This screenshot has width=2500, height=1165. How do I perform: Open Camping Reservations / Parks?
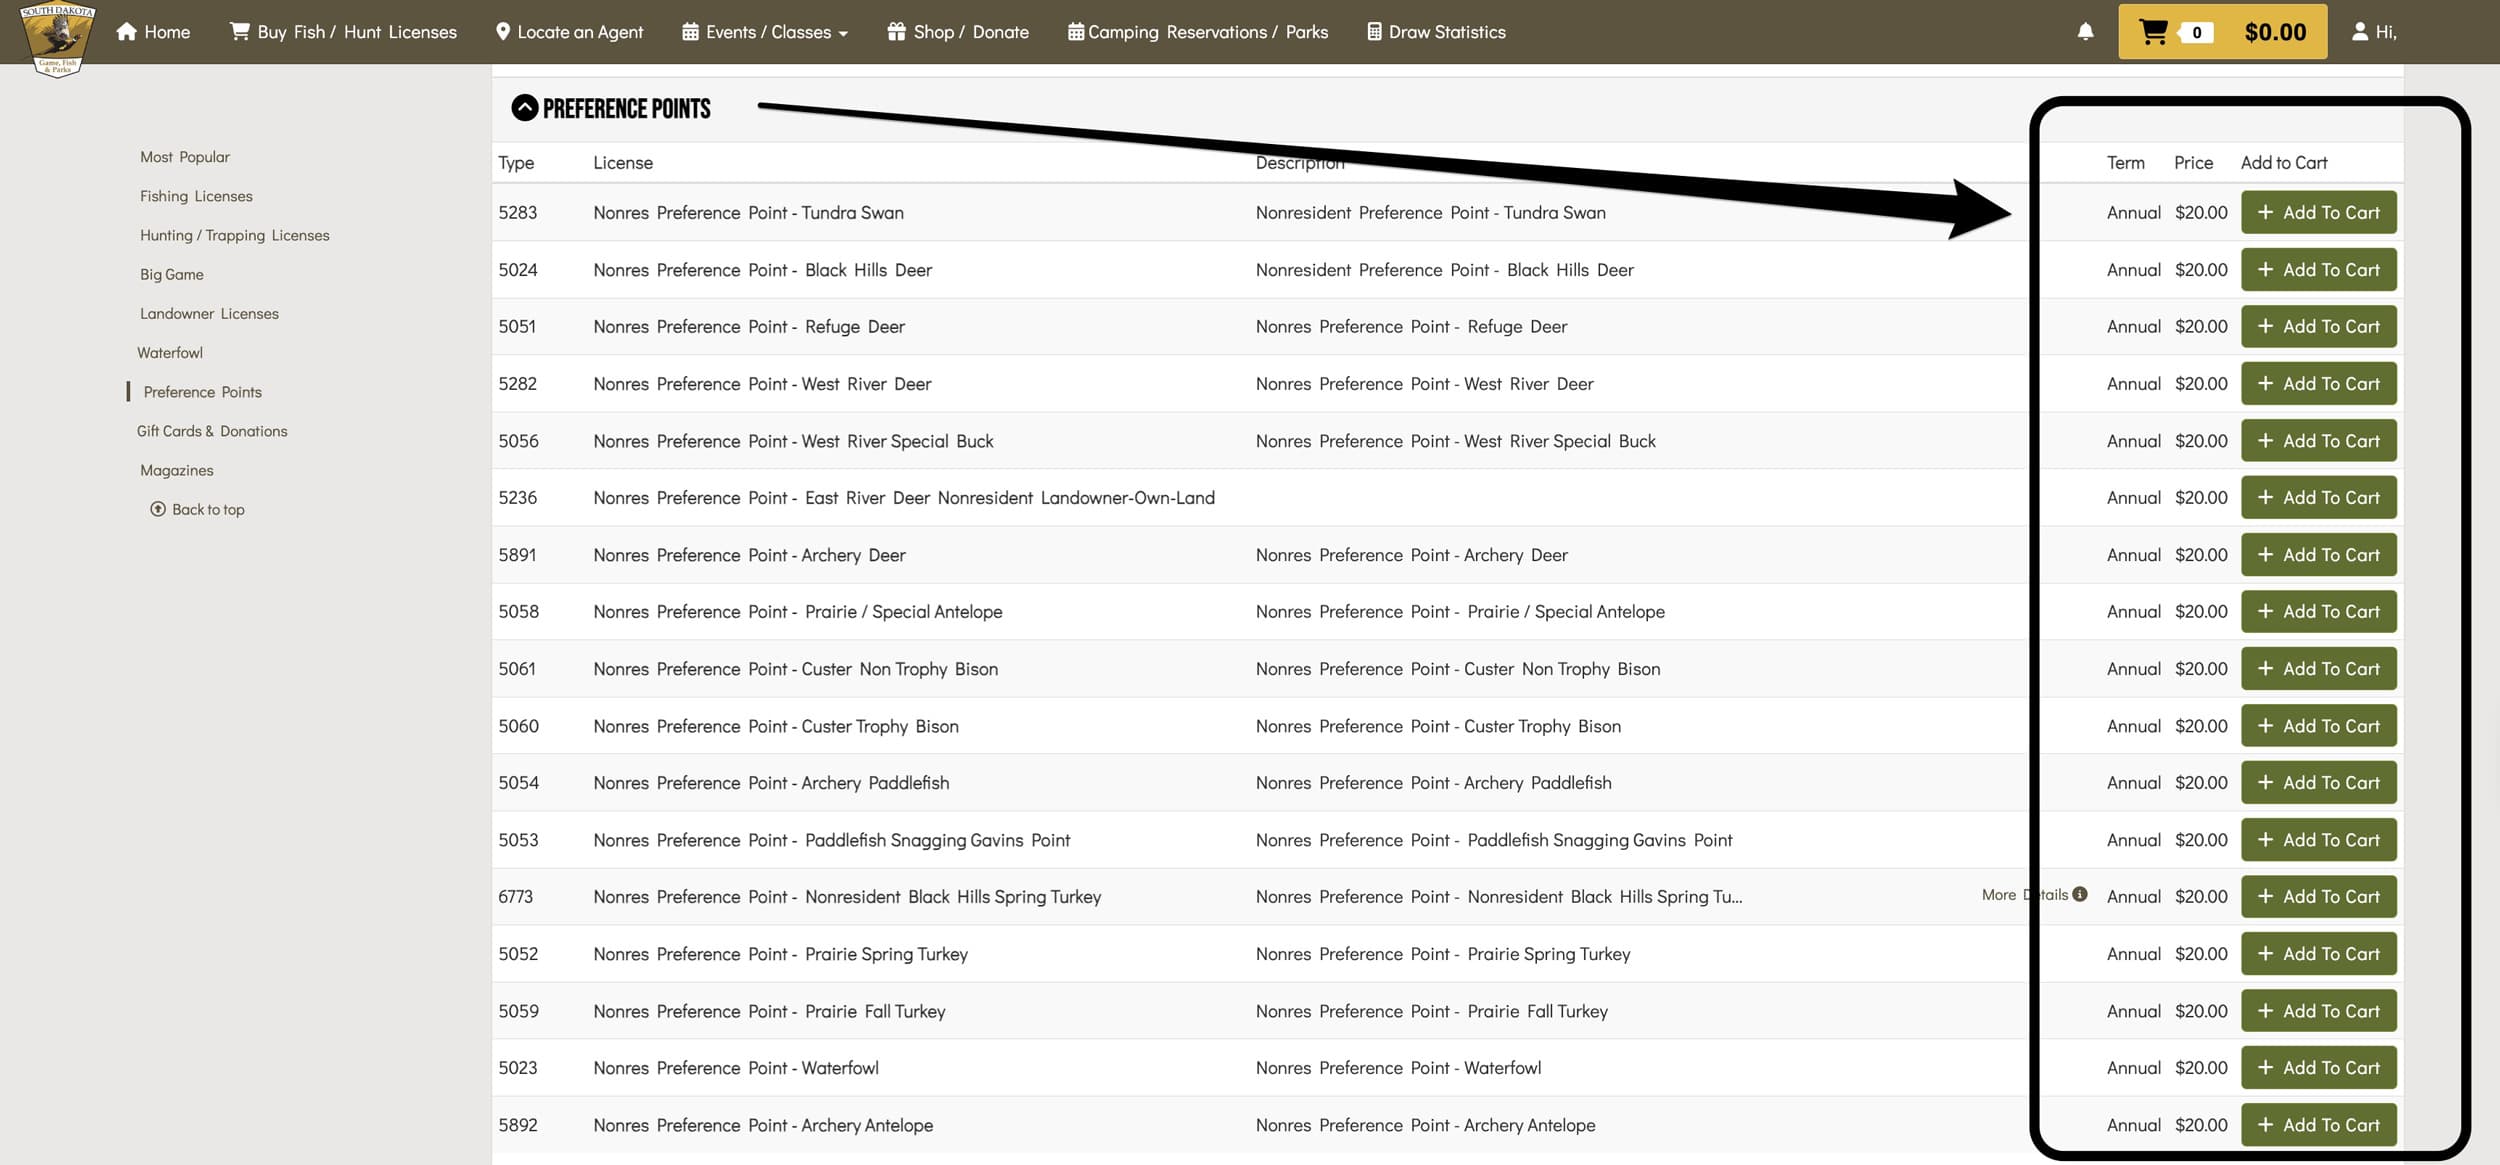tap(1197, 32)
